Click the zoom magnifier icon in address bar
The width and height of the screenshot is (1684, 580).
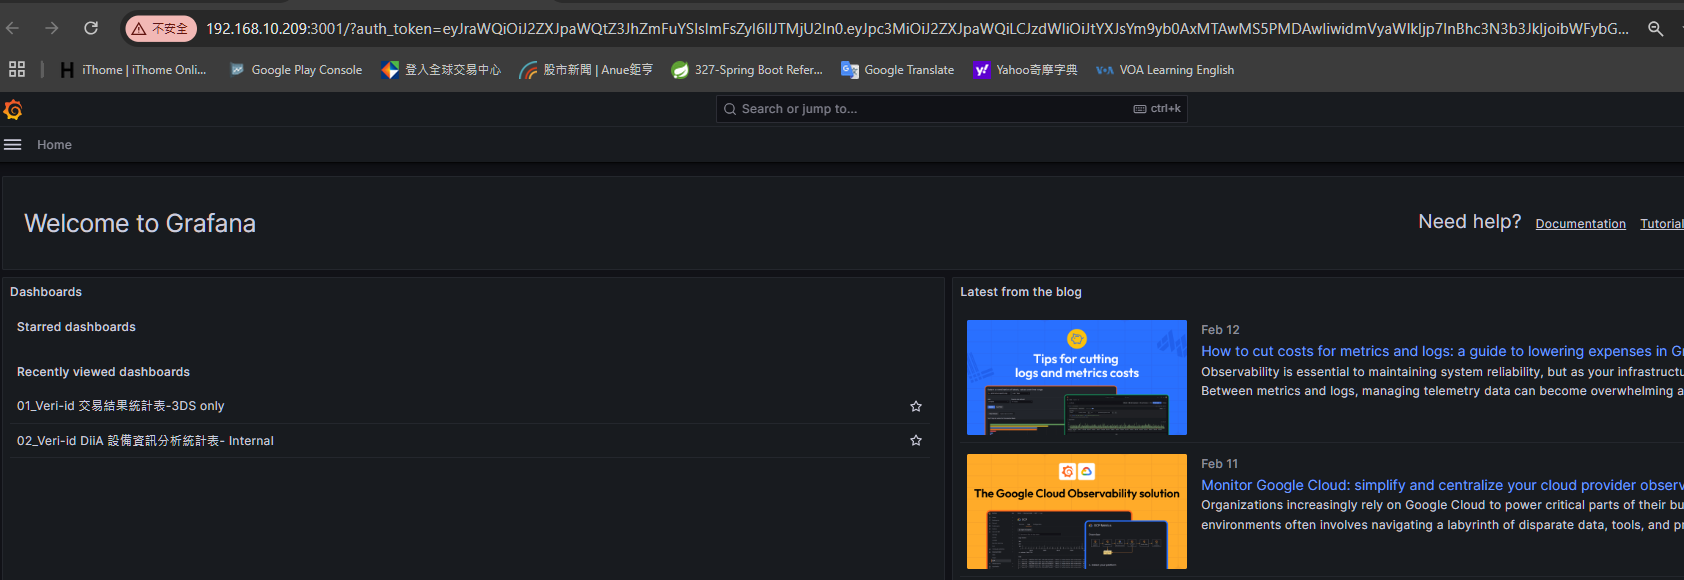(1655, 29)
